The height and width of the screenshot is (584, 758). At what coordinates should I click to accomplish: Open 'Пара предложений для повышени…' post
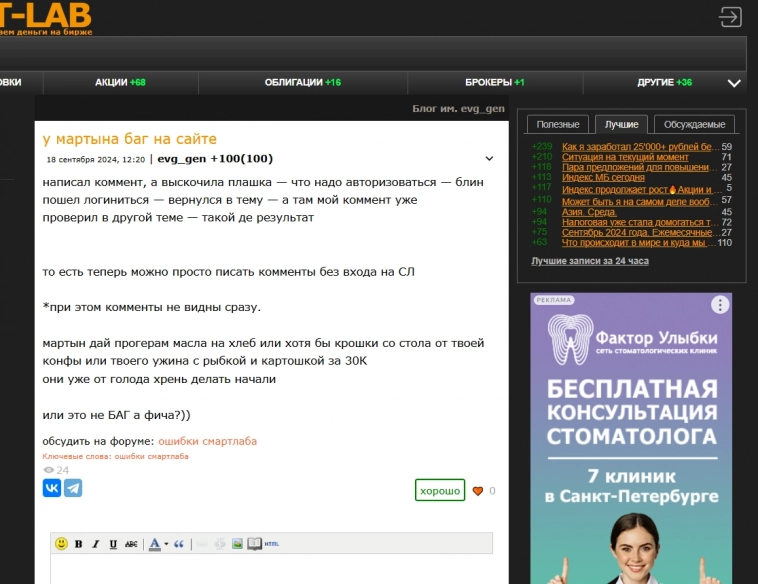(640, 167)
